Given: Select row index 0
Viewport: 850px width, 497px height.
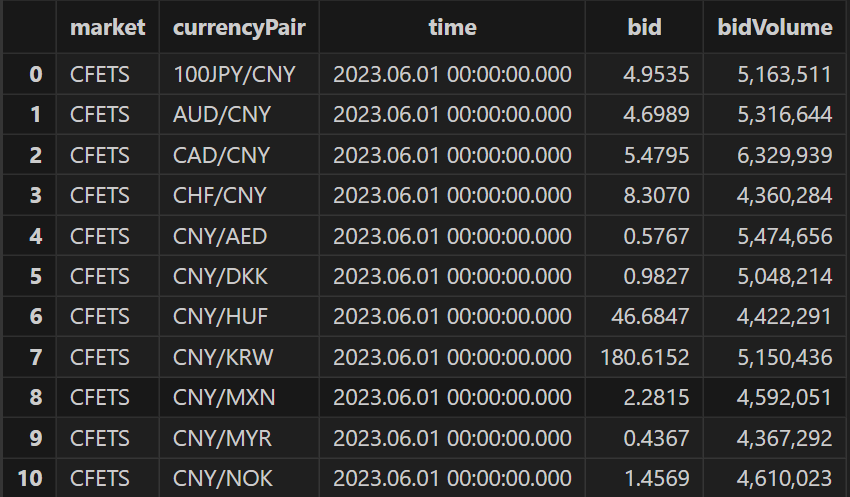Looking at the screenshot, I should click(x=36, y=74).
